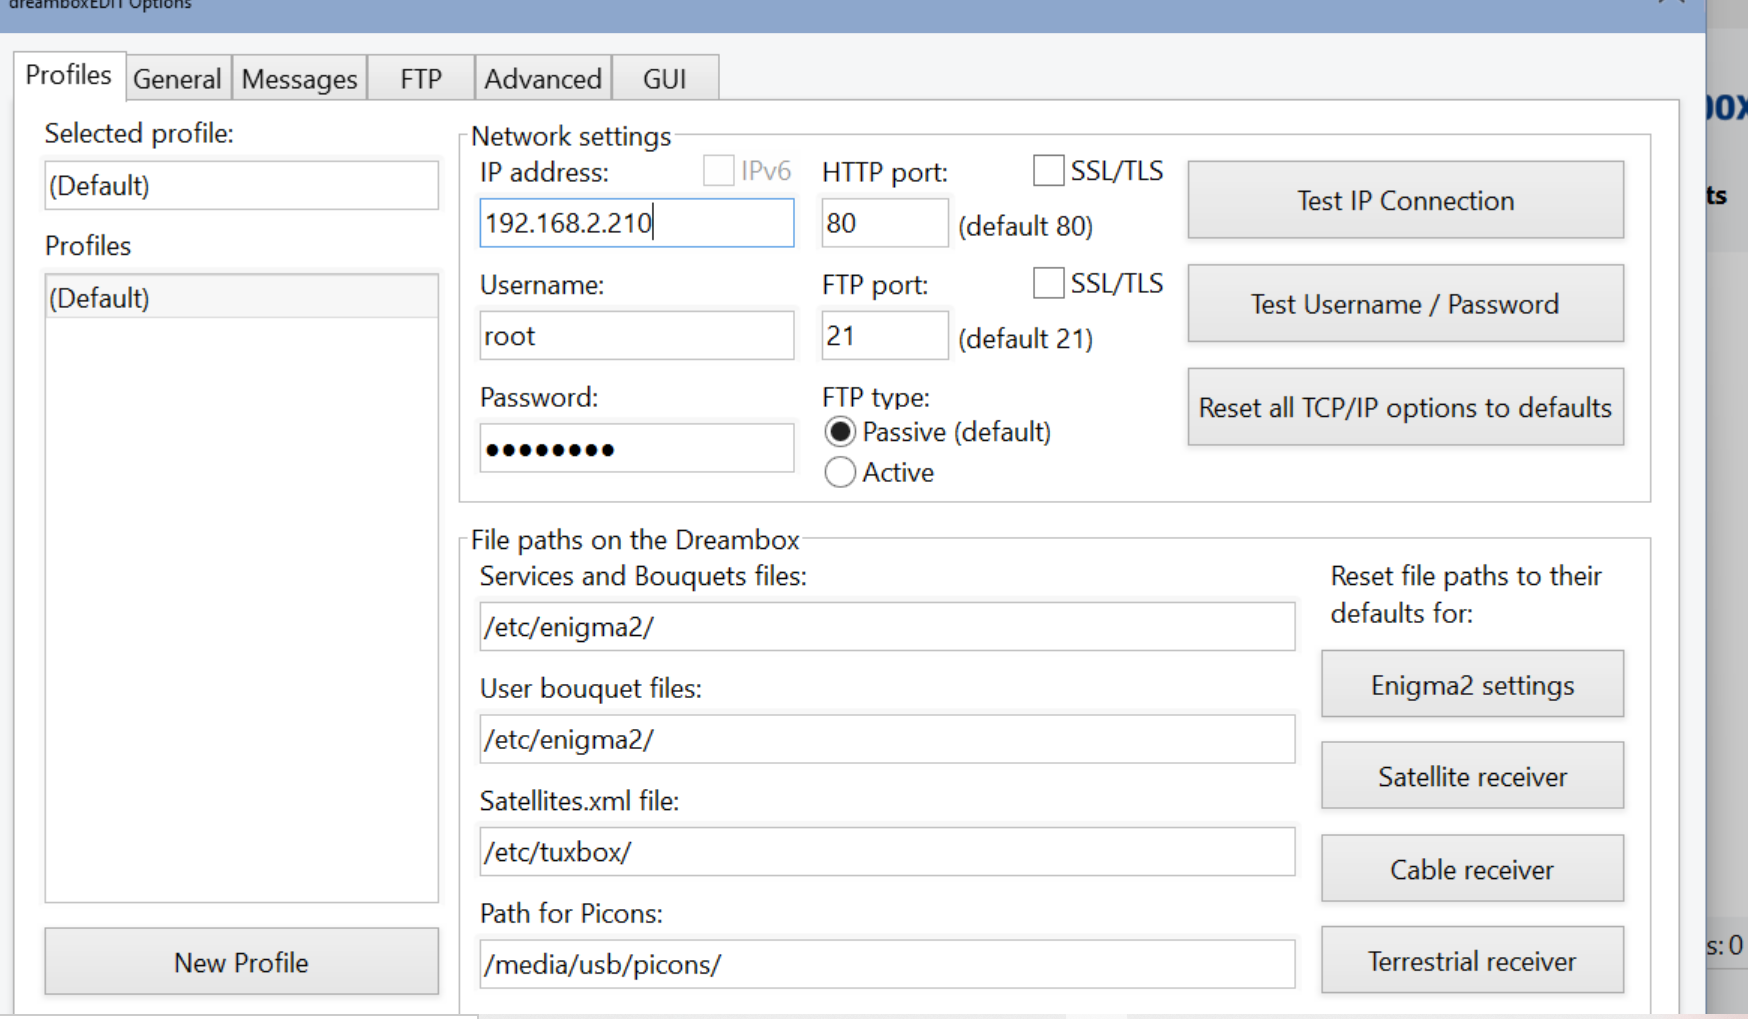Screen dimensions: 1748x1019
Task: Toggle the IPv6 checkbox
Action: (x=718, y=171)
